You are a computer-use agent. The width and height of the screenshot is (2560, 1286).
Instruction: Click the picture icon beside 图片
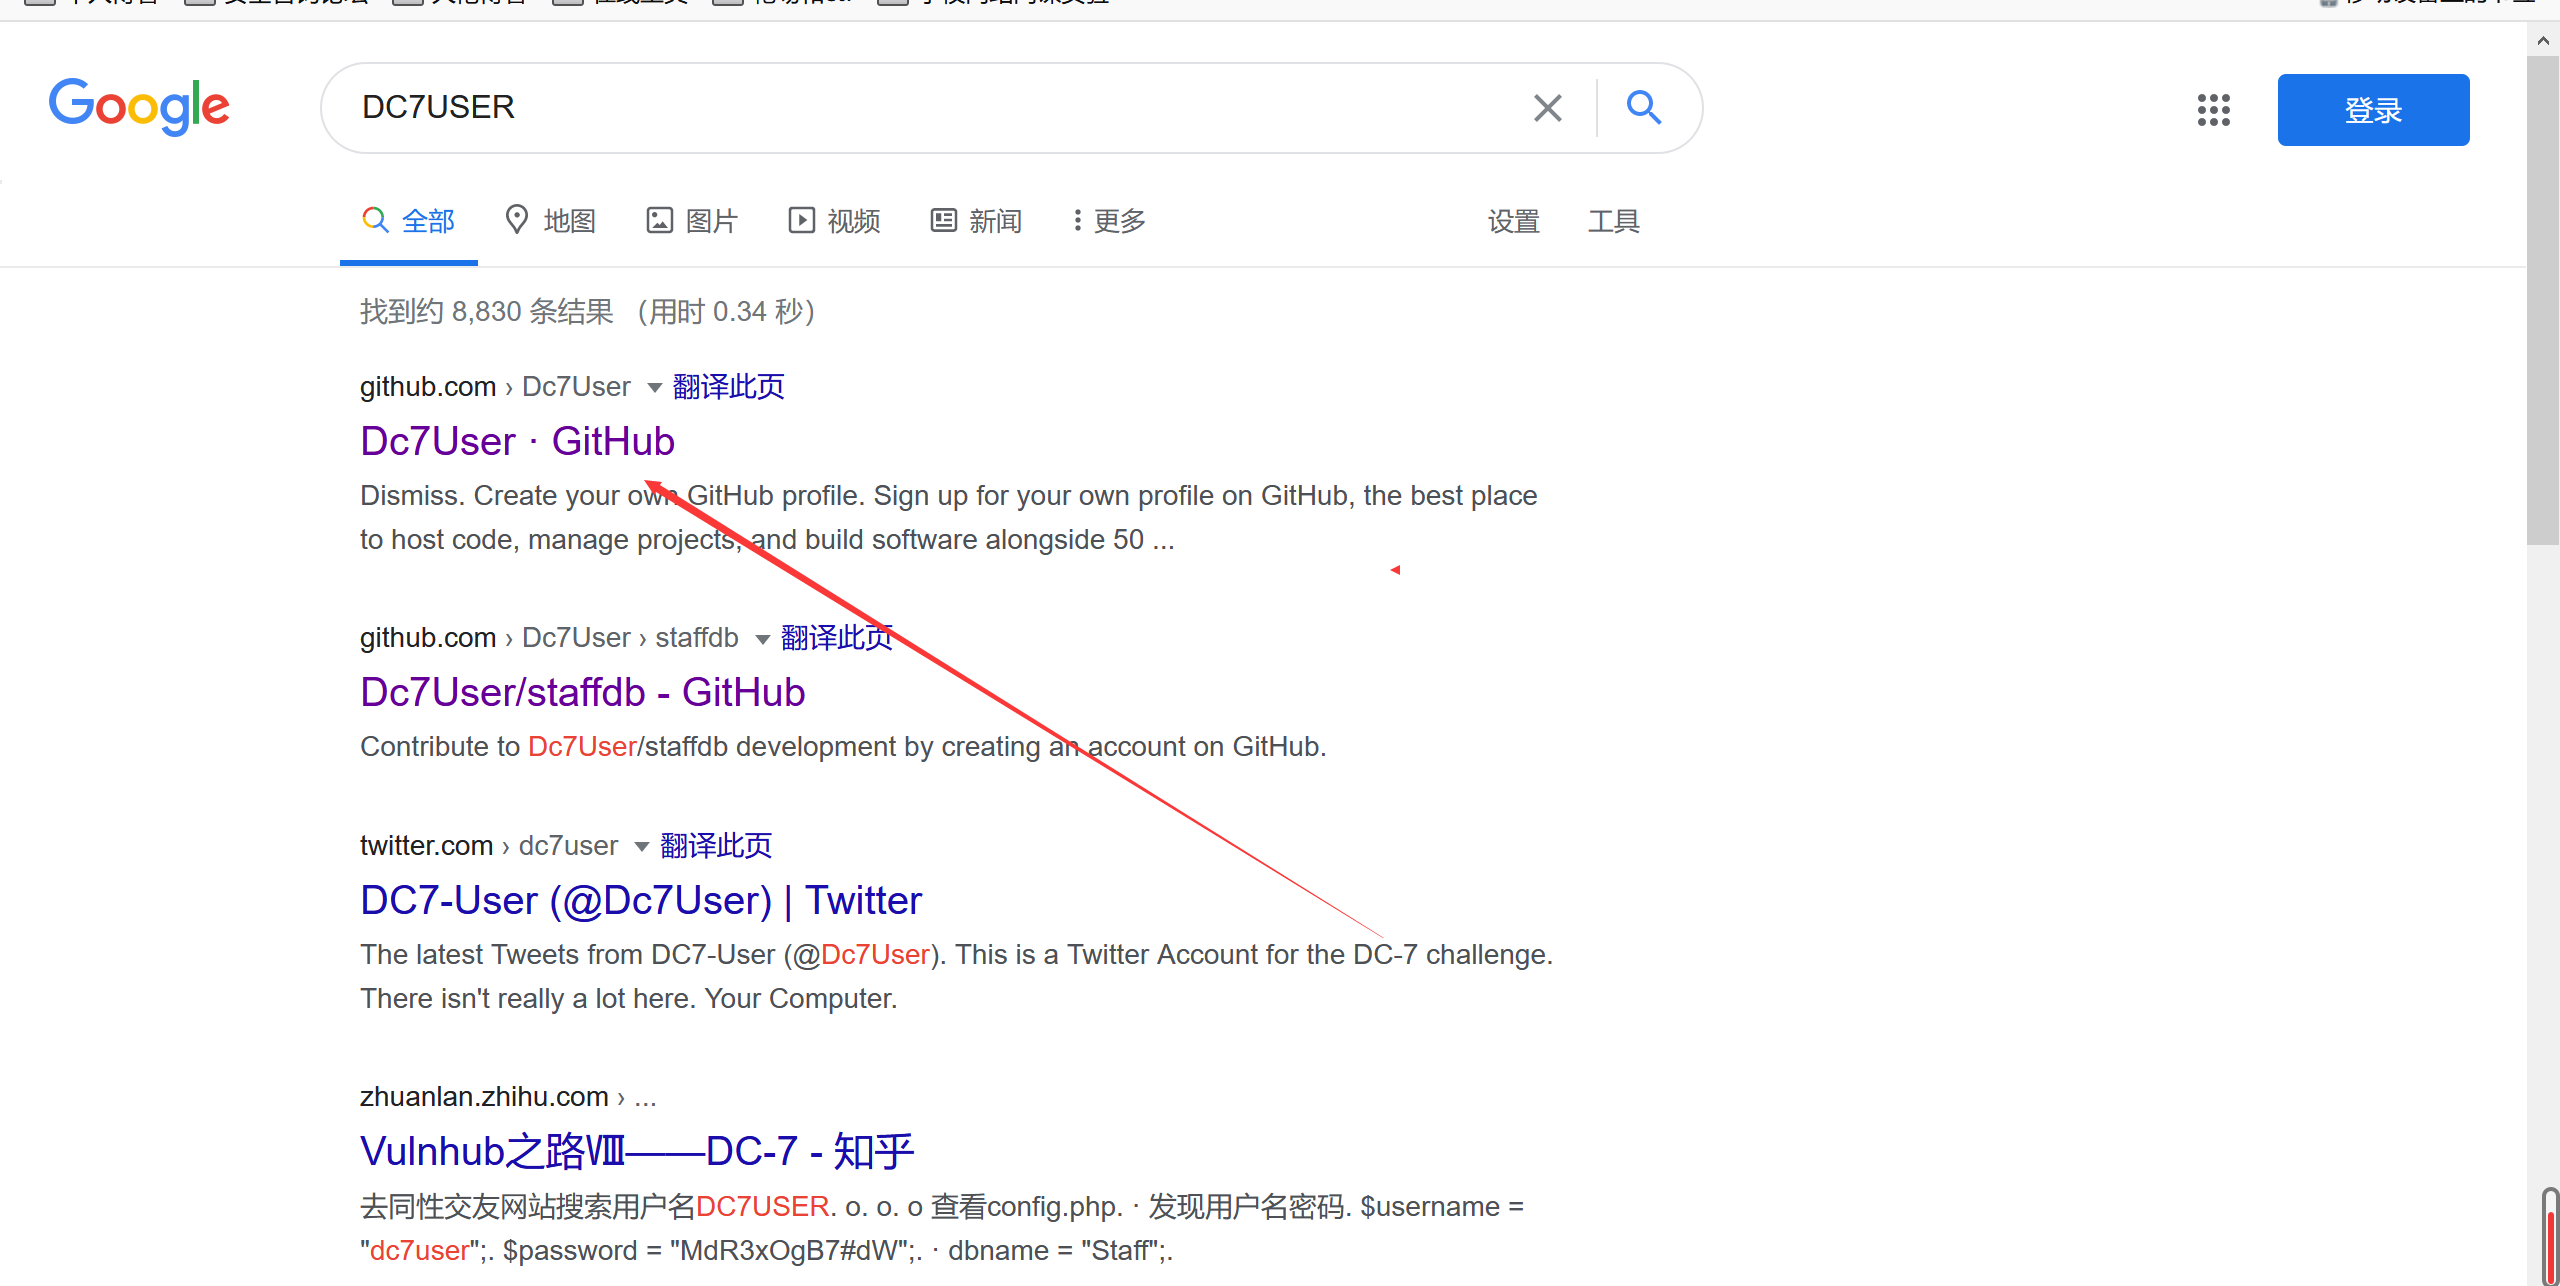(659, 220)
